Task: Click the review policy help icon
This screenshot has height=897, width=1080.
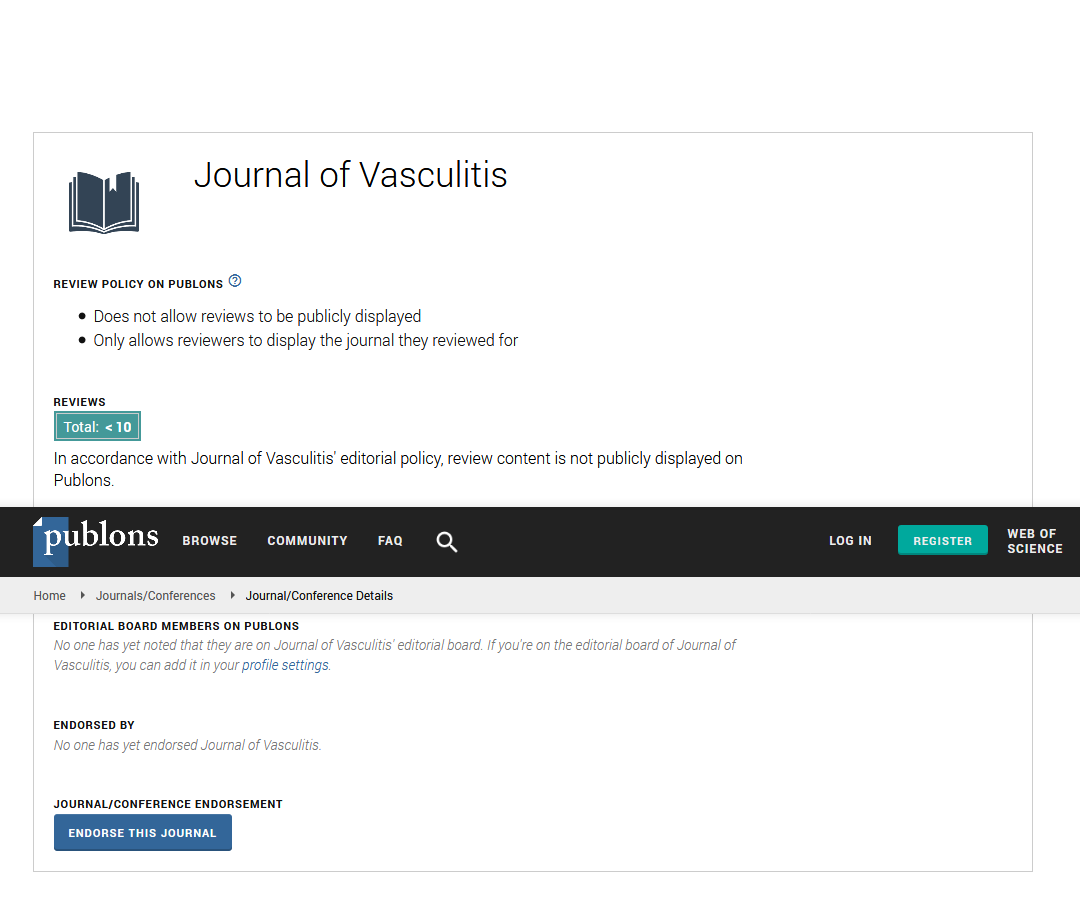Action: click(235, 281)
